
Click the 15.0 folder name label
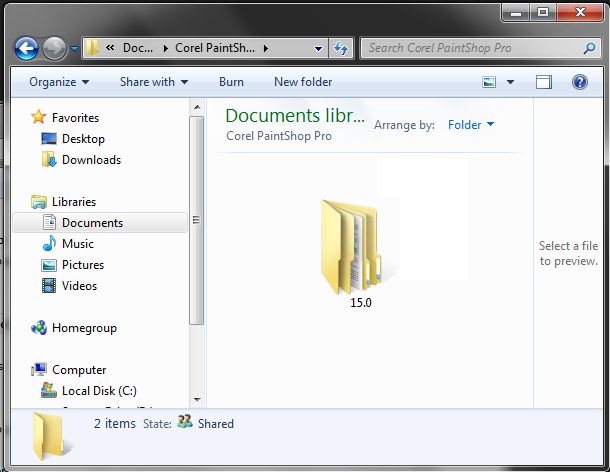click(361, 303)
